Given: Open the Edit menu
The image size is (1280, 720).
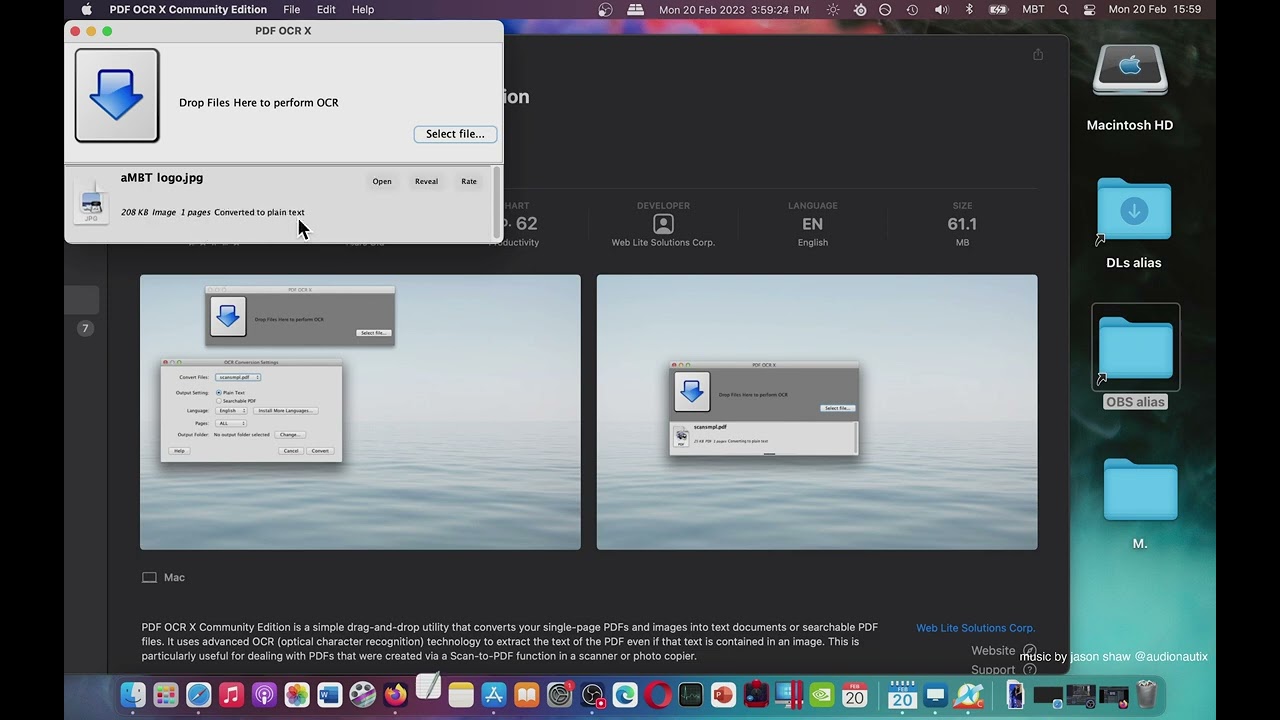Looking at the screenshot, I should coord(326,9).
